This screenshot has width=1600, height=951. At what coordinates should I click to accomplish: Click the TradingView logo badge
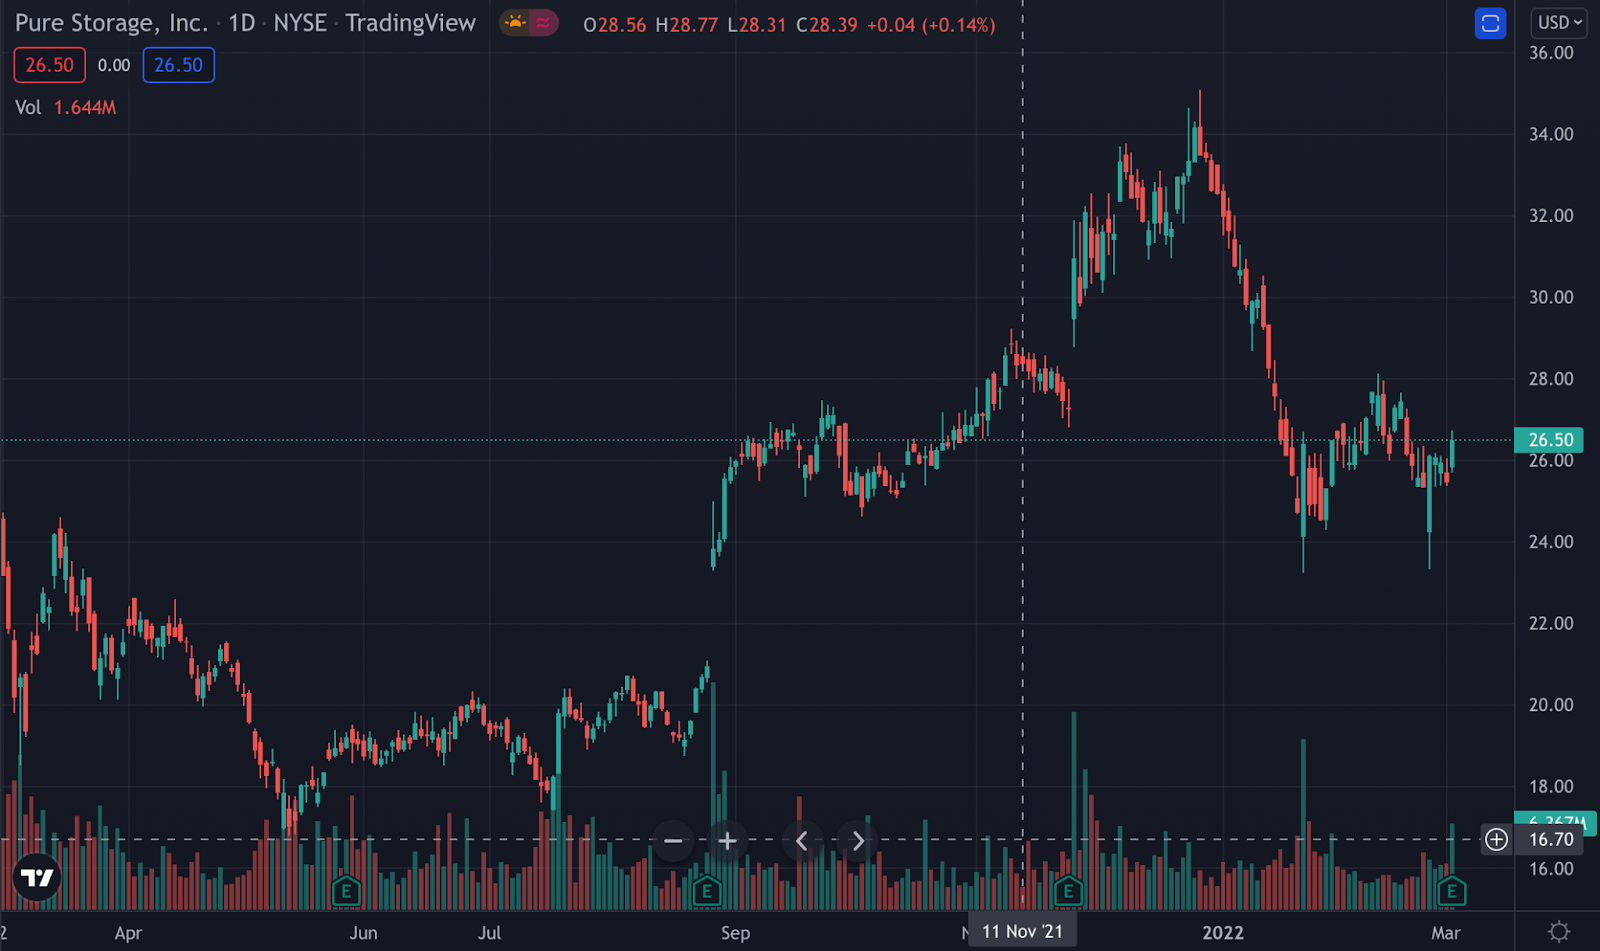[37, 878]
